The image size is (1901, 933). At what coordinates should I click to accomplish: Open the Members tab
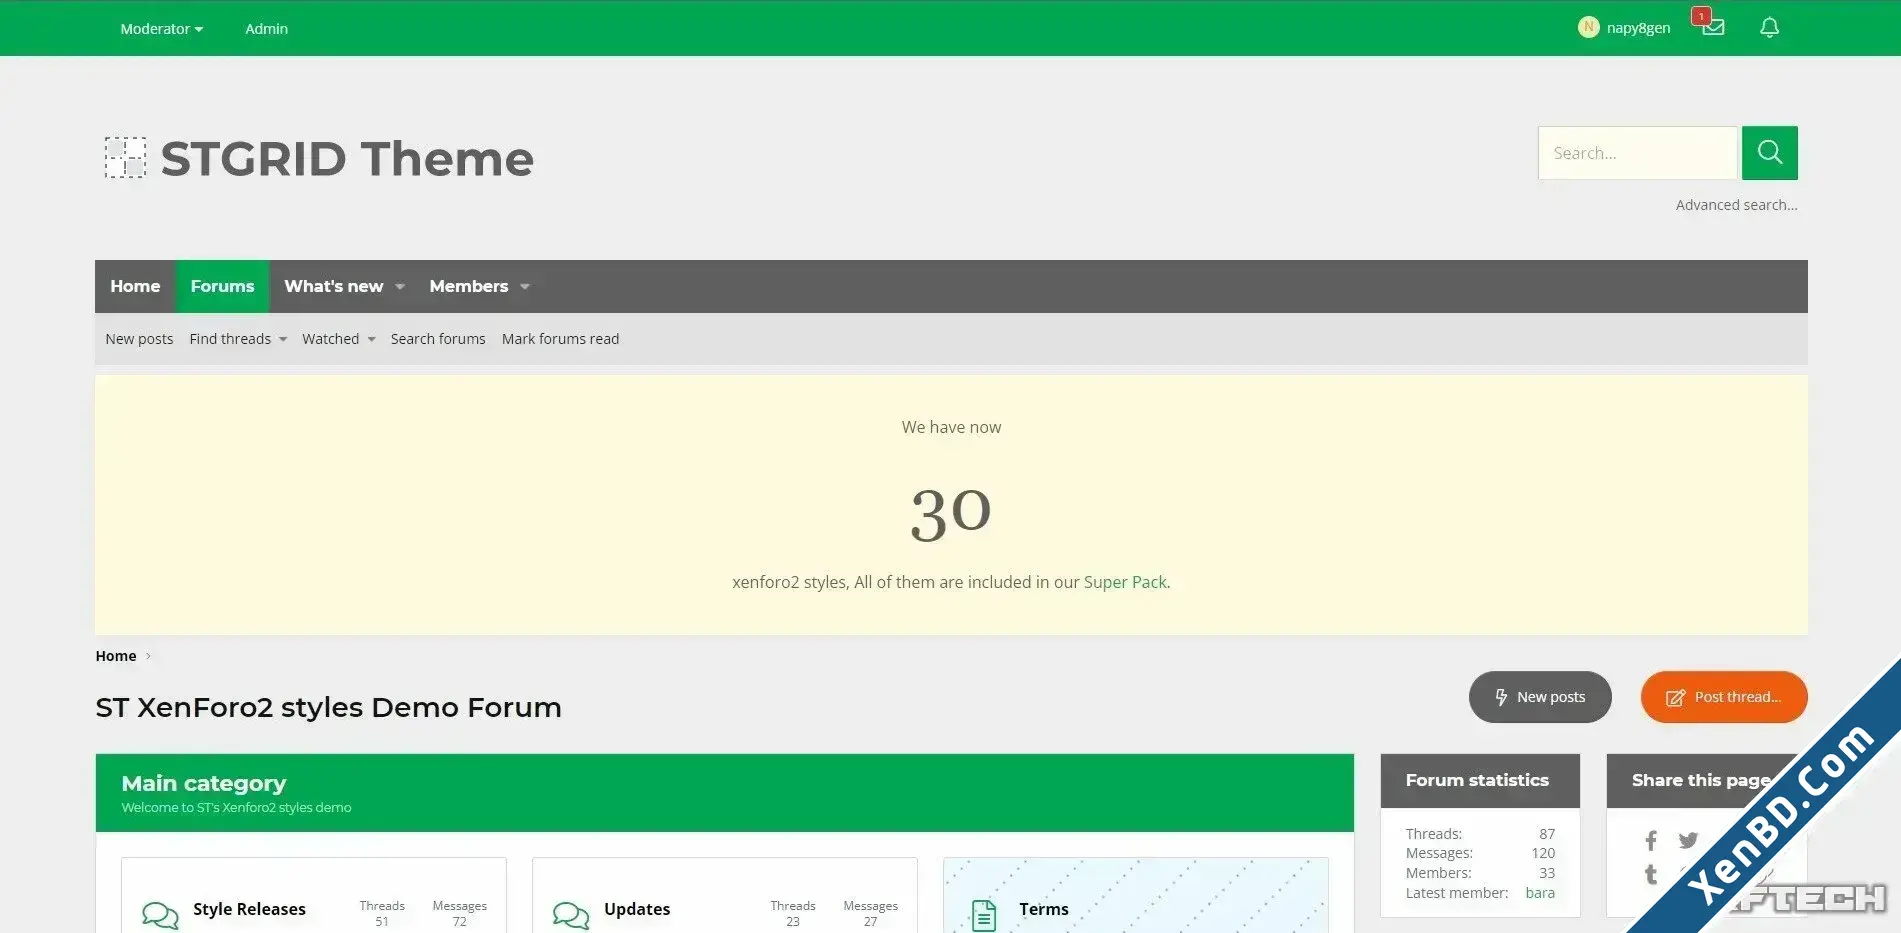coord(469,286)
